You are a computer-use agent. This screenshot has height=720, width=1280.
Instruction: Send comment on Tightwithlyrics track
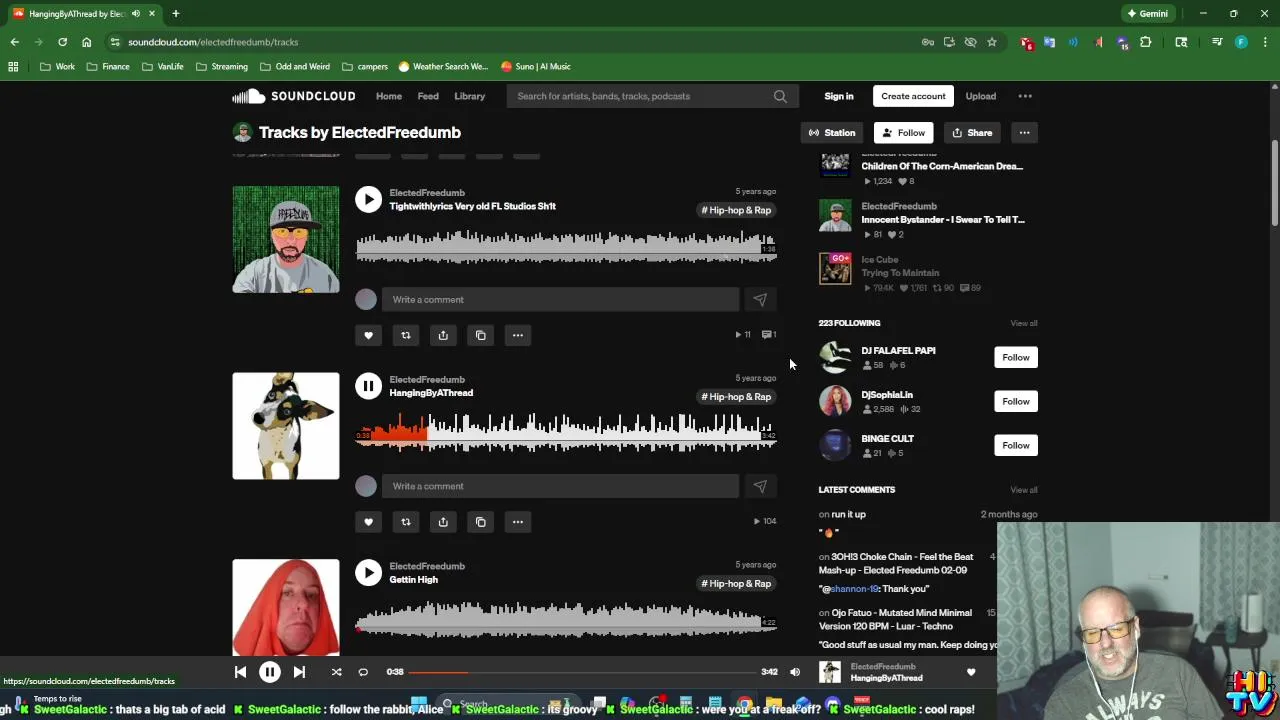[x=760, y=300]
